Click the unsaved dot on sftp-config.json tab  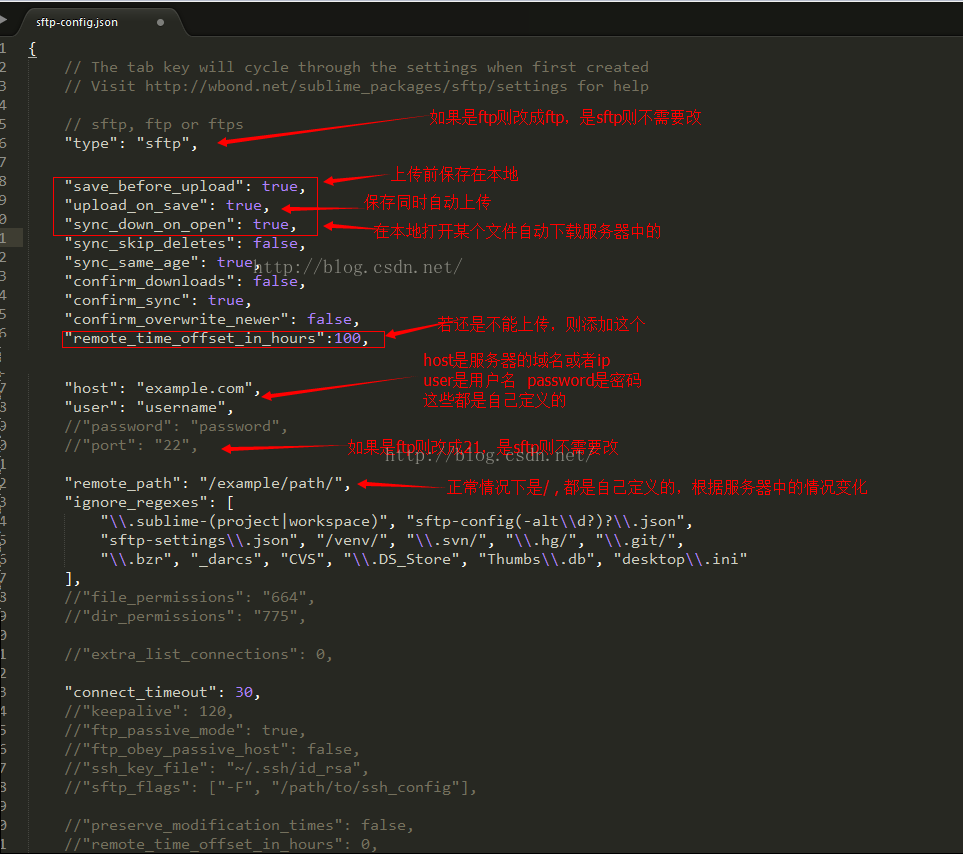click(160, 22)
